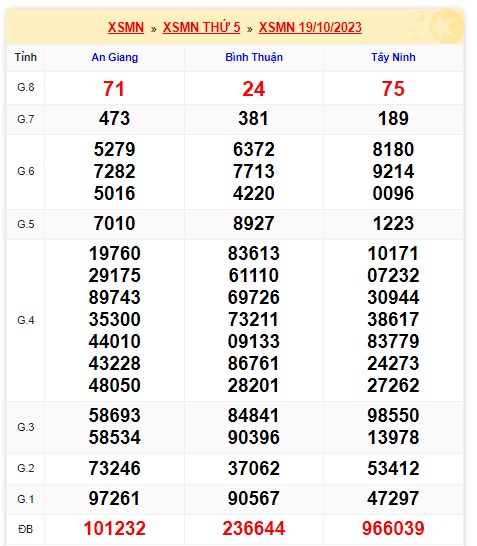Select Bình Thuận G.8 result 24
Screen dimensions: 477x546
pos(254,89)
